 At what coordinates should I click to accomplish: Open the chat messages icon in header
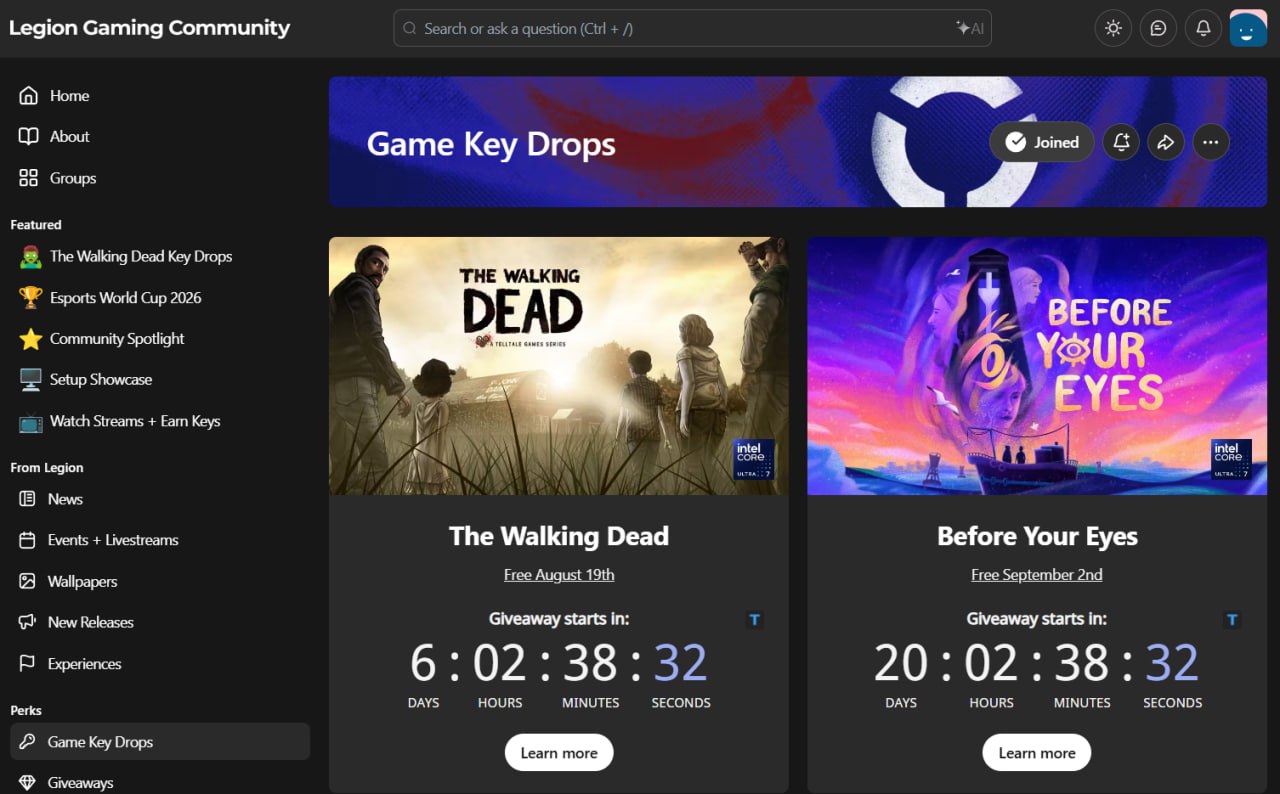[1158, 28]
